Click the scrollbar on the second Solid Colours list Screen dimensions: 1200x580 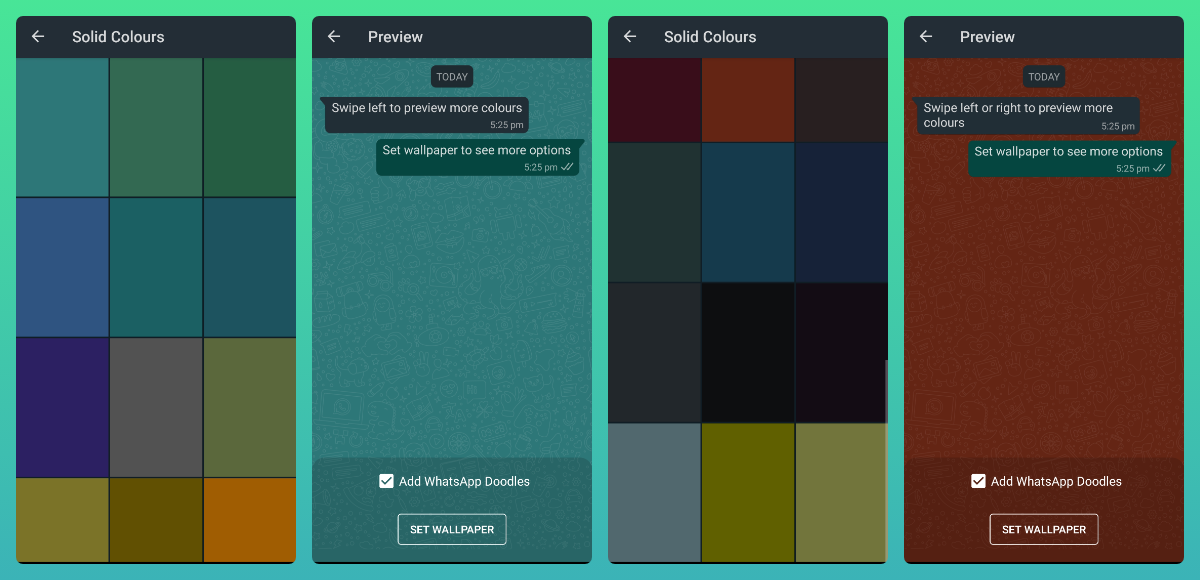tap(884, 390)
